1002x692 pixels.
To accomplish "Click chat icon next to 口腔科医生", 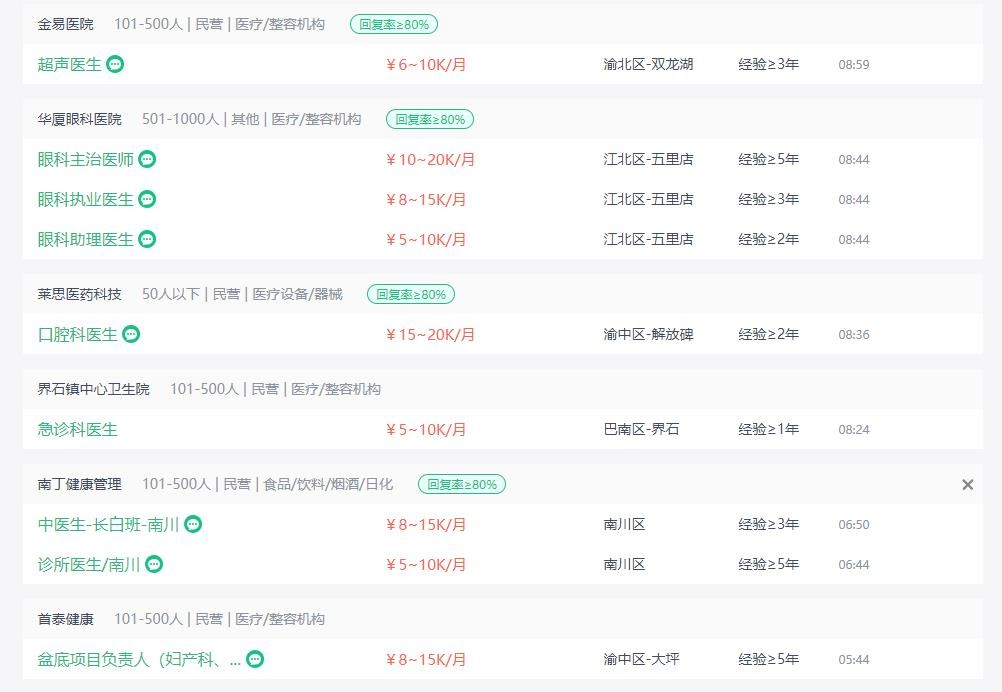I will tap(131, 334).
